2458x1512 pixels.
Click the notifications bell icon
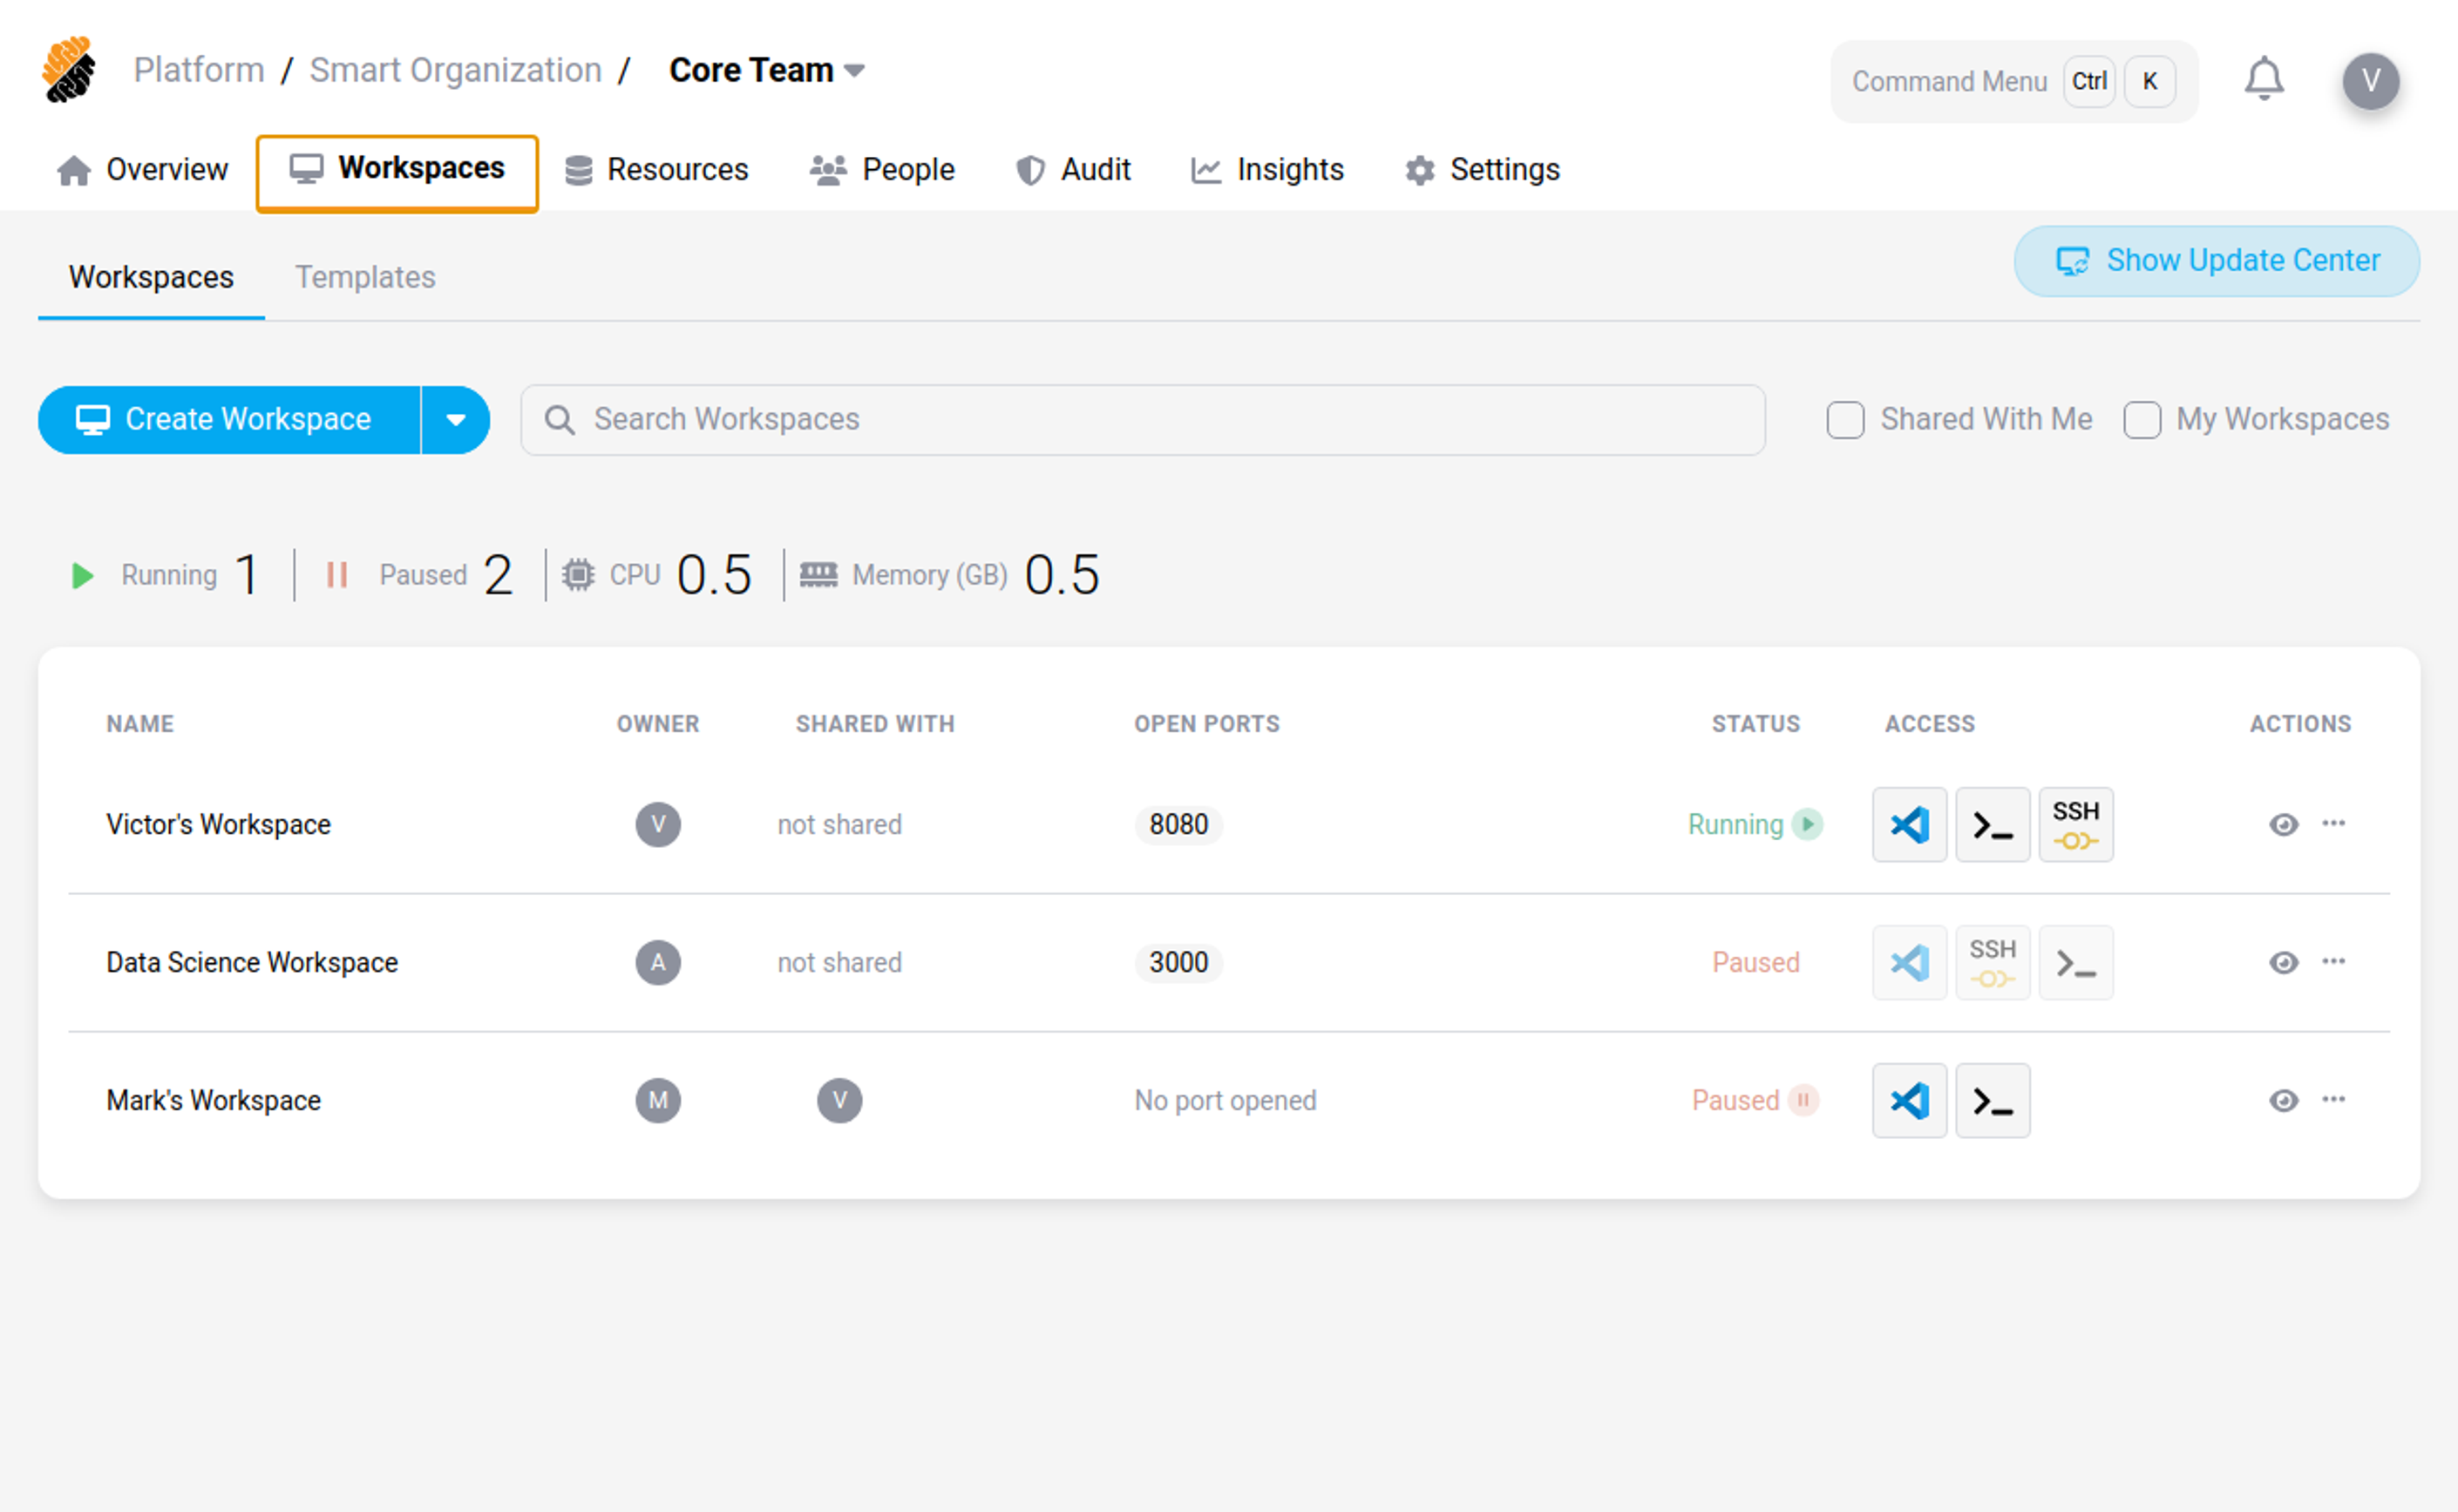2263,80
